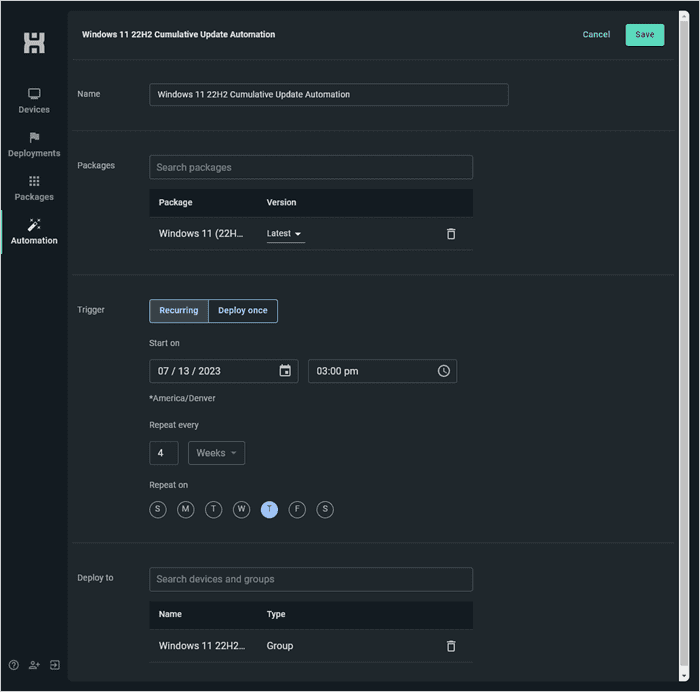The height and width of the screenshot is (692, 700).
Task: Open the Devices section
Action: tap(34, 100)
